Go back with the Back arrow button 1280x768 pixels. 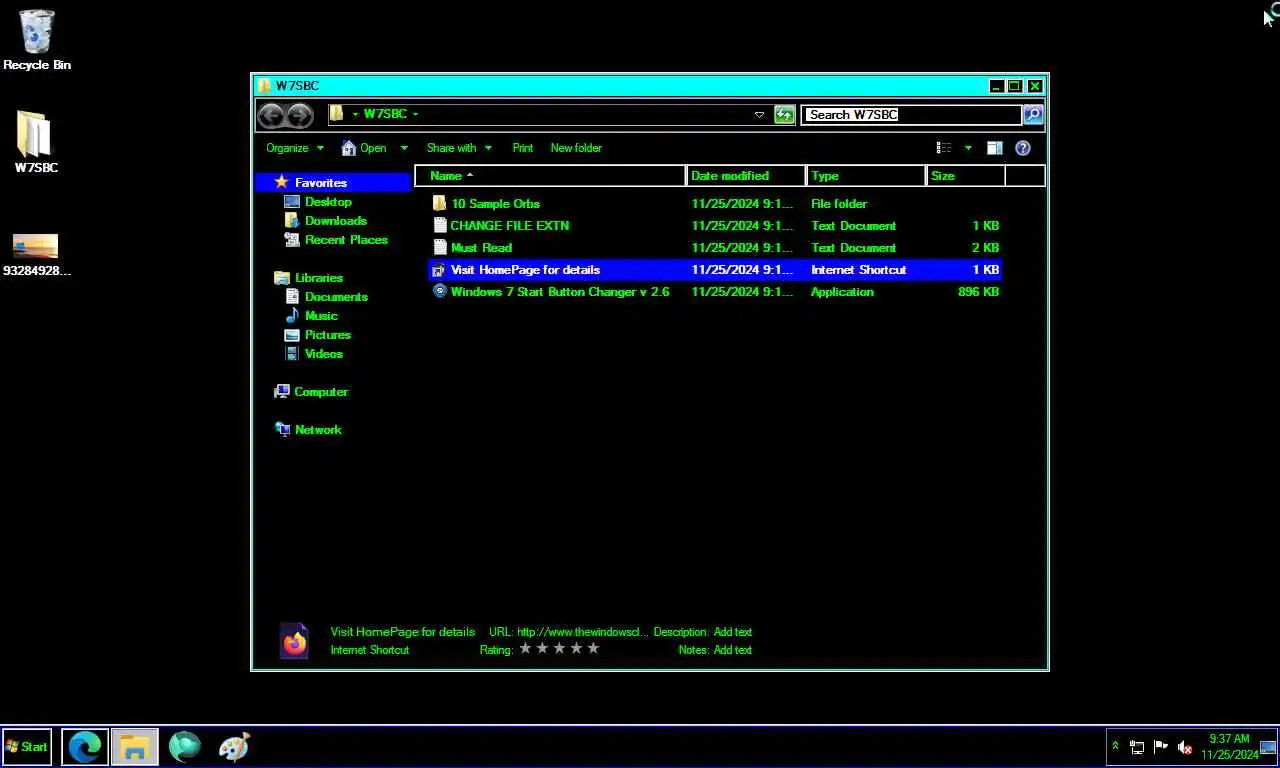tap(271, 115)
